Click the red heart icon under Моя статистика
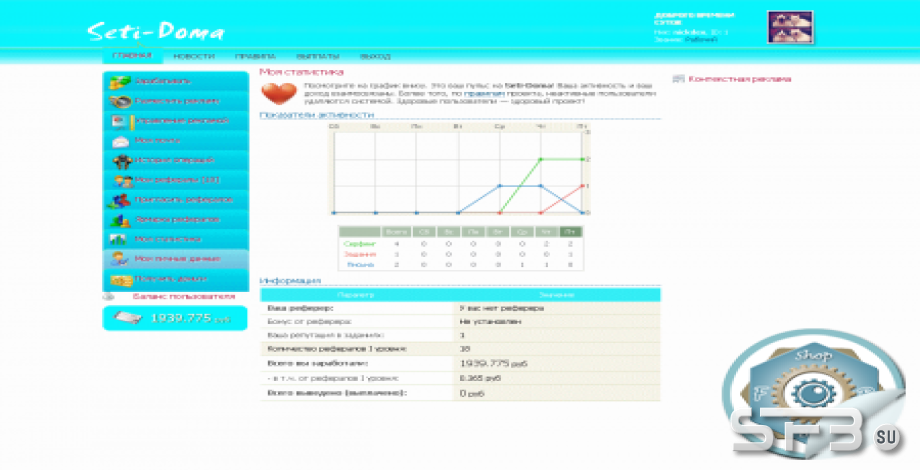This screenshot has width=920, height=470. pos(279,94)
